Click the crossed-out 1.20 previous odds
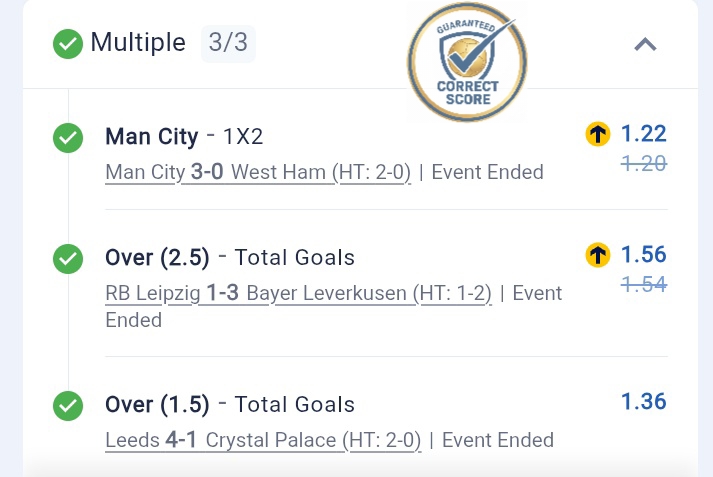The image size is (713, 477). (x=643, y=164)
